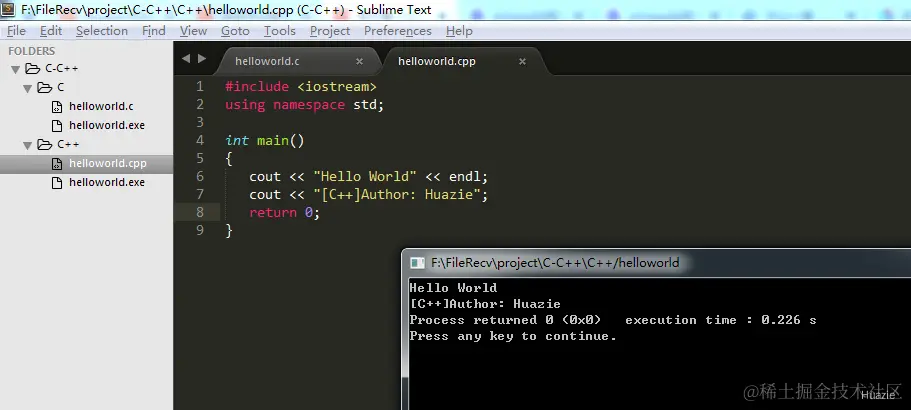
Task: Close the helloworld.c tab
Action: point(359,61)
